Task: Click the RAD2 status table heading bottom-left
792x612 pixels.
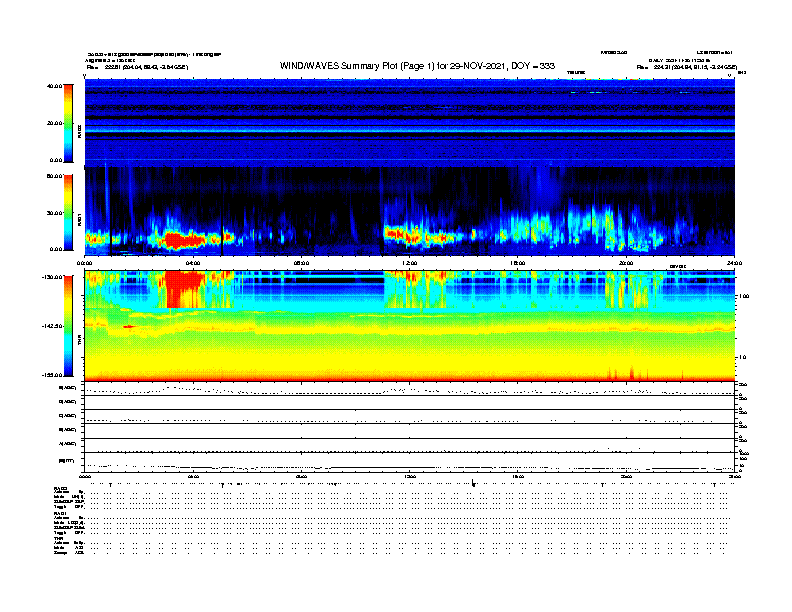Action: click(60, 487)
